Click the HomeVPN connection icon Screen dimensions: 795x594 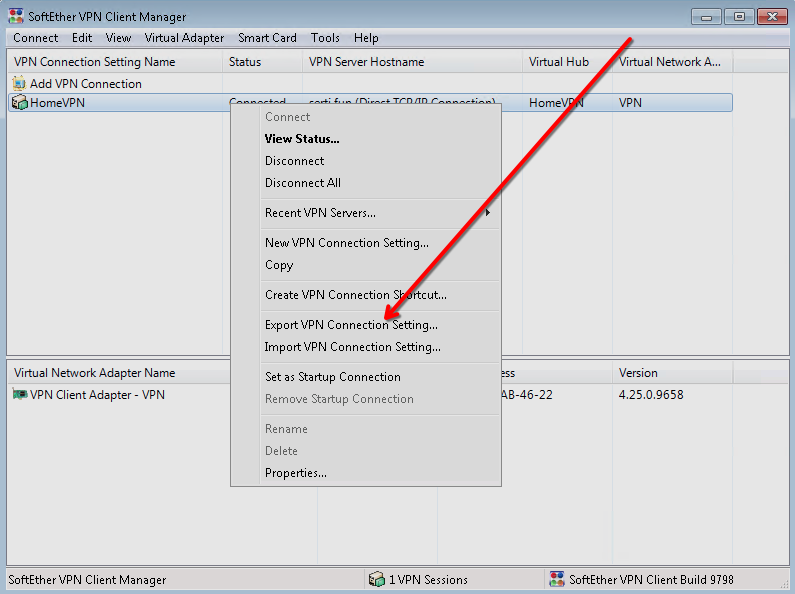[x=19, y=103]
